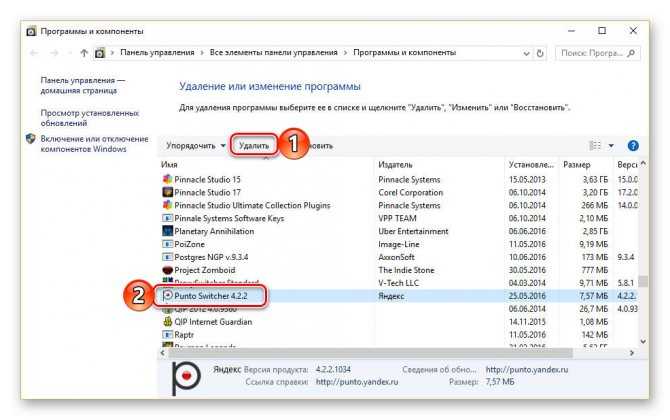Sort by the Размер column header

(x=576, y=164)
